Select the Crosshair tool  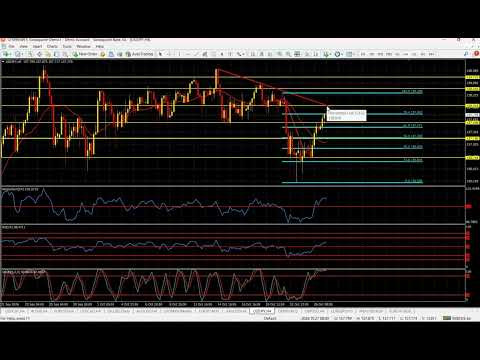pyautogui.click(x=169, y=54)
